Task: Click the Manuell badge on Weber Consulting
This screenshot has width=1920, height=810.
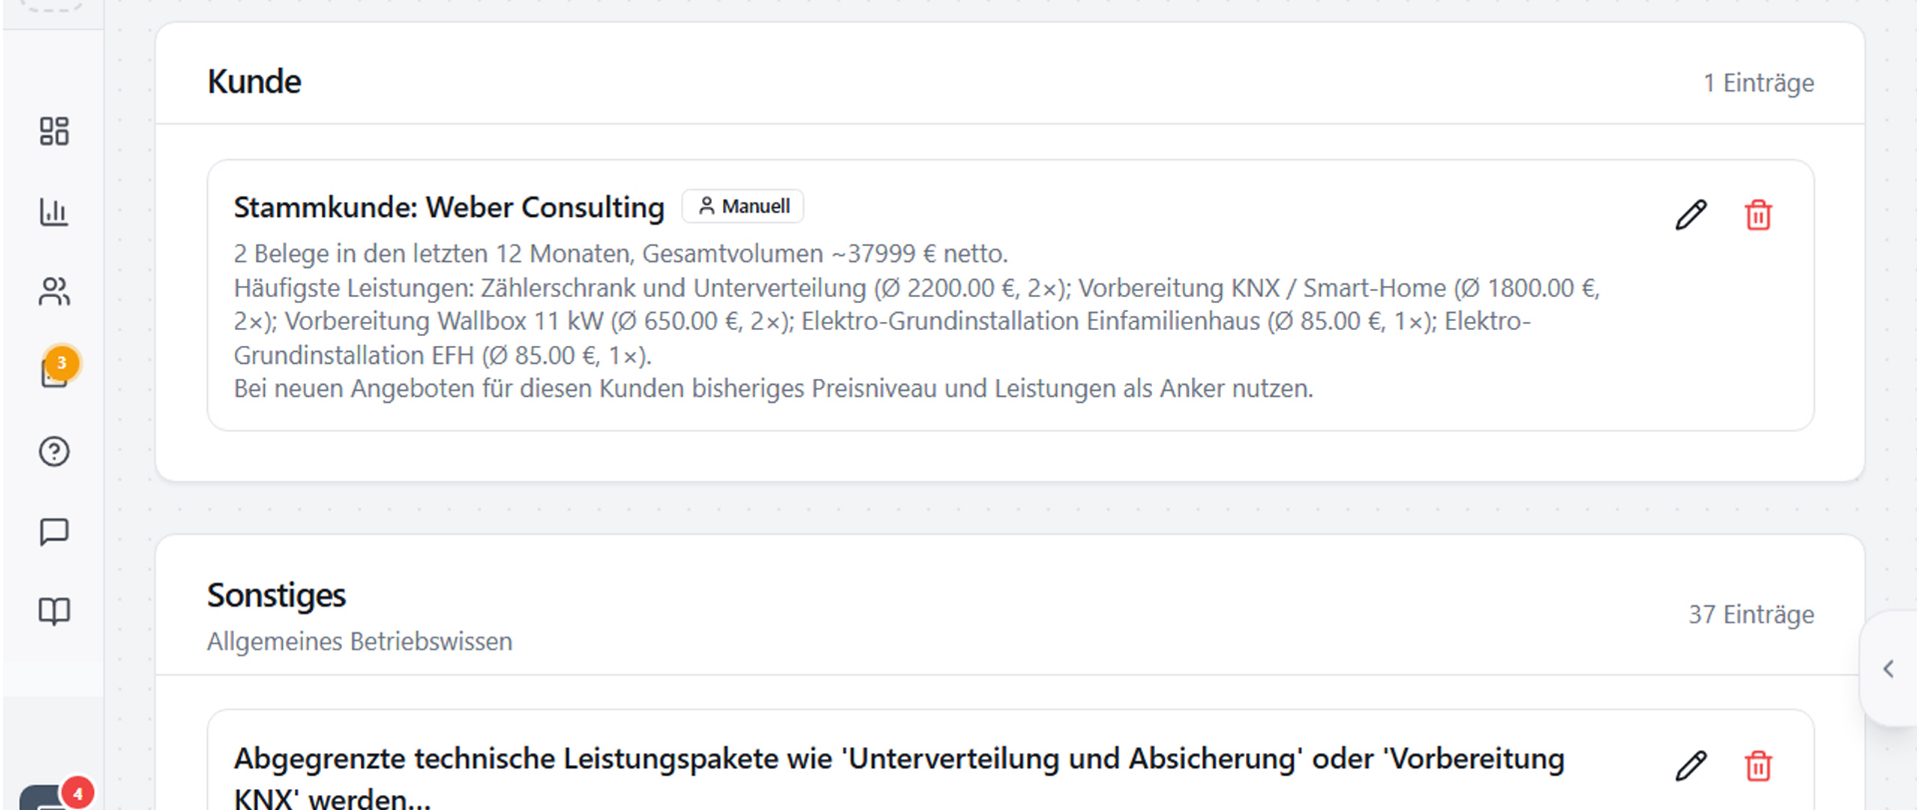Action: pos(743,206)
